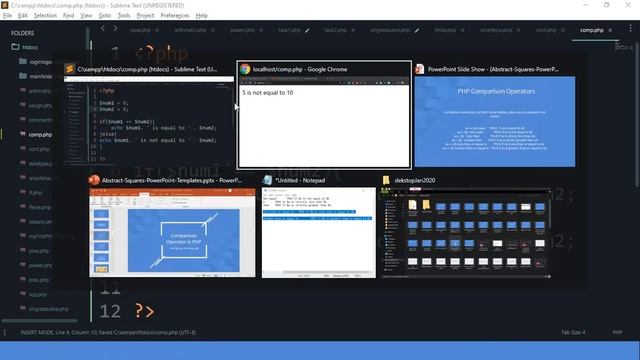Open the Edit menu
The image size is (640, 360).
click(x=23, y=16)
